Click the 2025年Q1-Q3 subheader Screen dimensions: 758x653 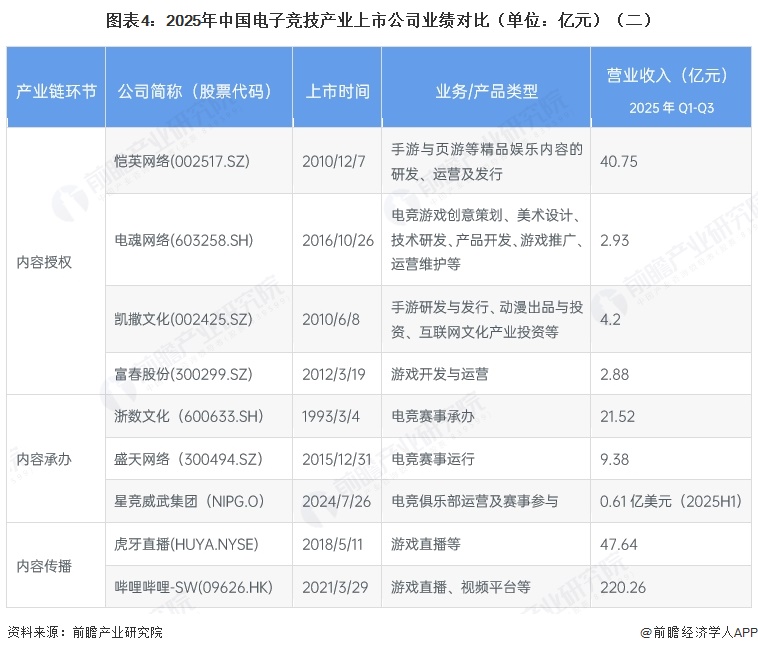click(x=671, y=107)
